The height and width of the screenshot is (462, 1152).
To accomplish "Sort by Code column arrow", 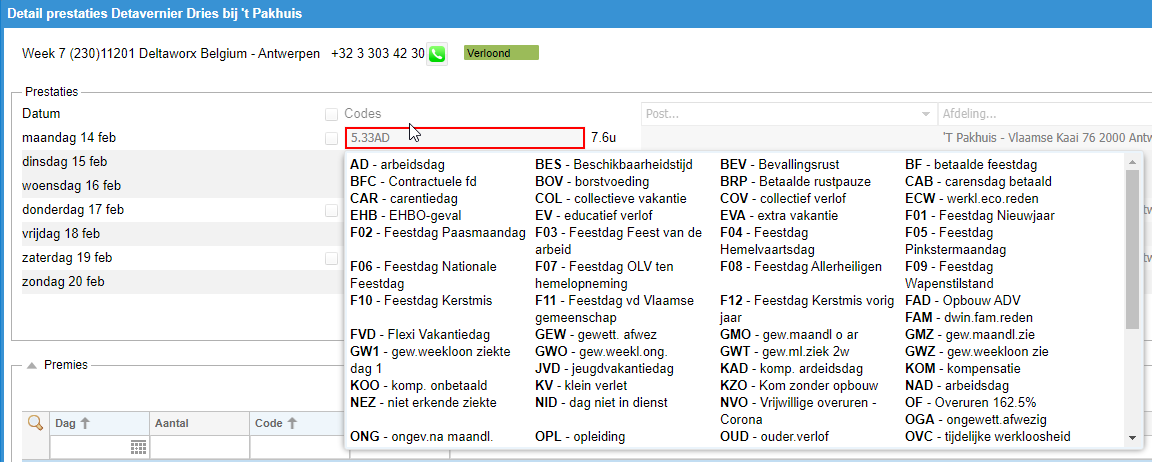I will (x=292, y=423).
